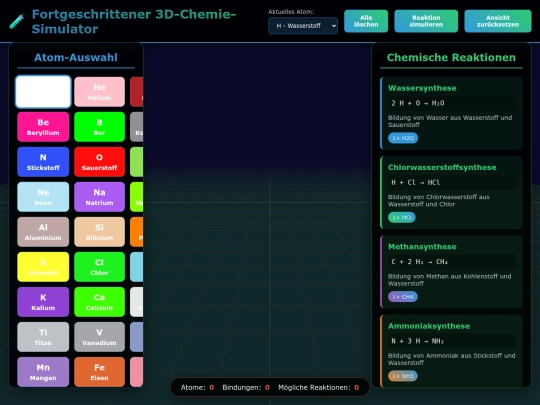Select the Be Beryllium atom tile
The height and width of the screenshot is (405, 540).
[43, 127]
